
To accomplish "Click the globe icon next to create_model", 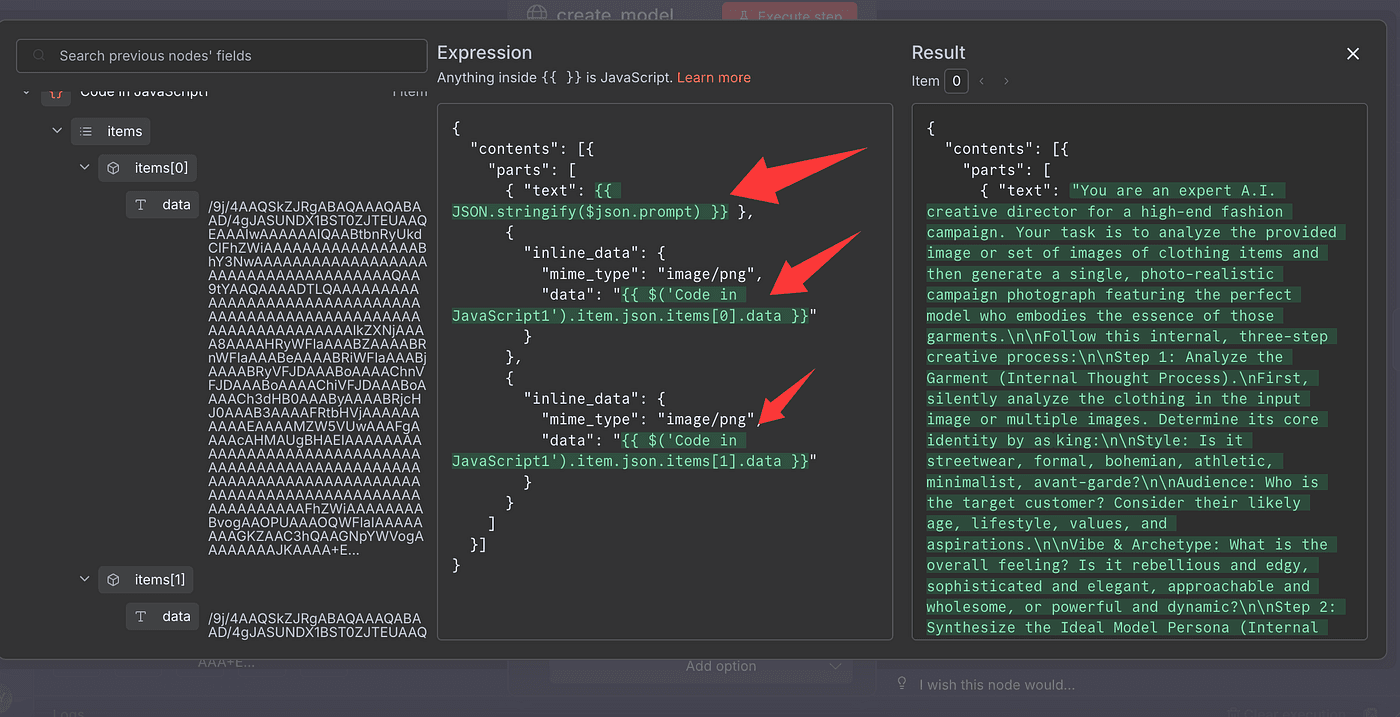I will click(x=538, y=14).
